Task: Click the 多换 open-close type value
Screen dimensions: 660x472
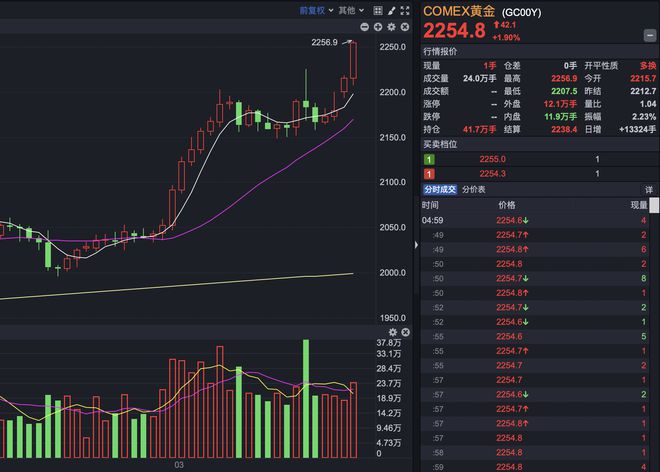Action: click(x=648, y=66)
